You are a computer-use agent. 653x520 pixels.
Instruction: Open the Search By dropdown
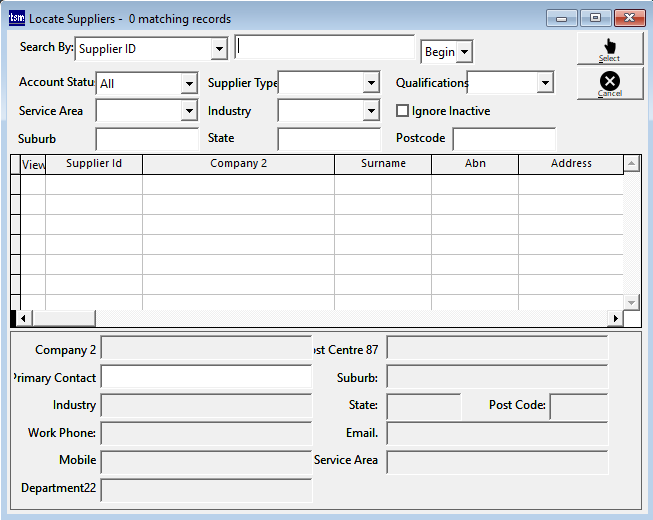click(220, 49)
